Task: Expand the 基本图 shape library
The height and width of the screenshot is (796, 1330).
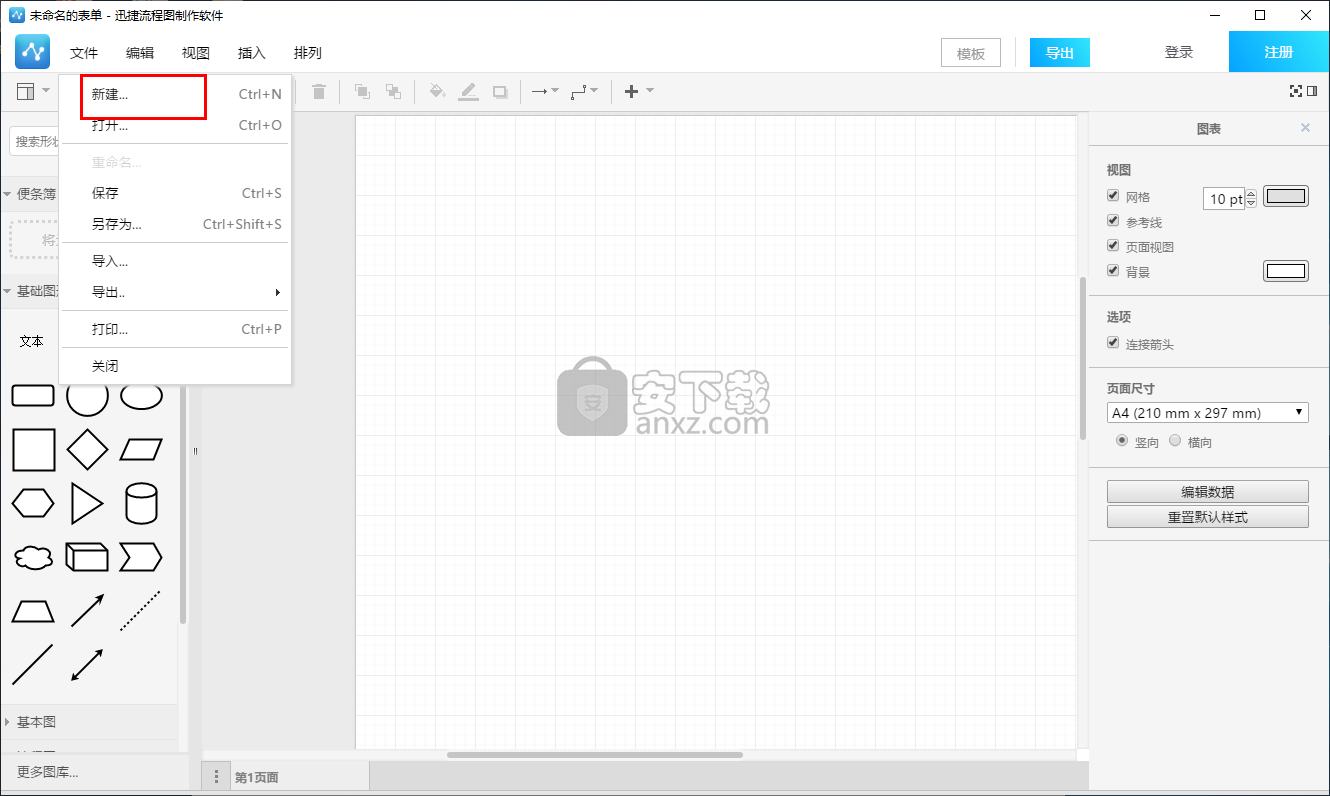Action: 89,722
